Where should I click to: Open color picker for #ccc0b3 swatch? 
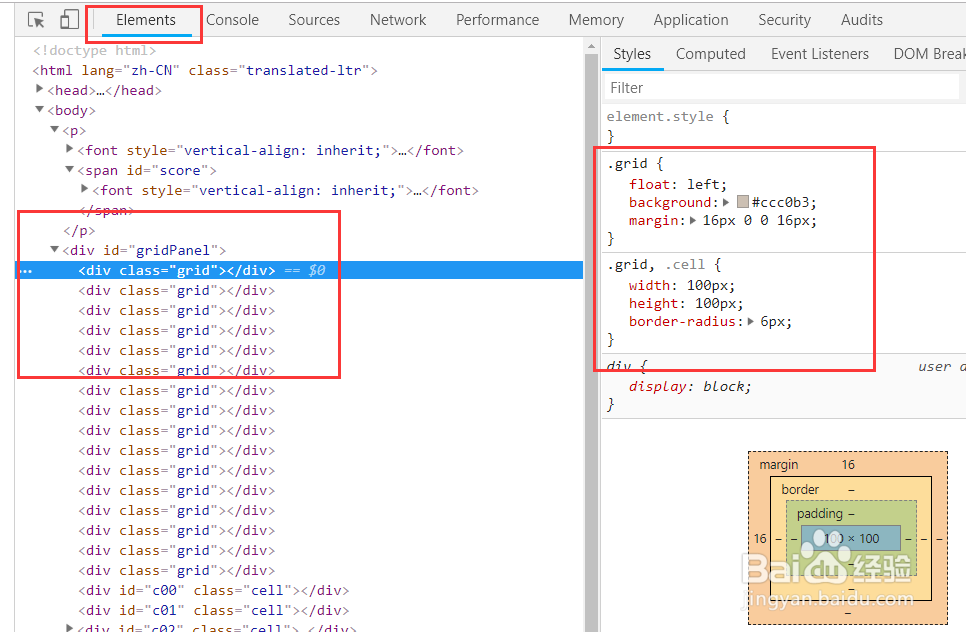click(x=742, y=202)
